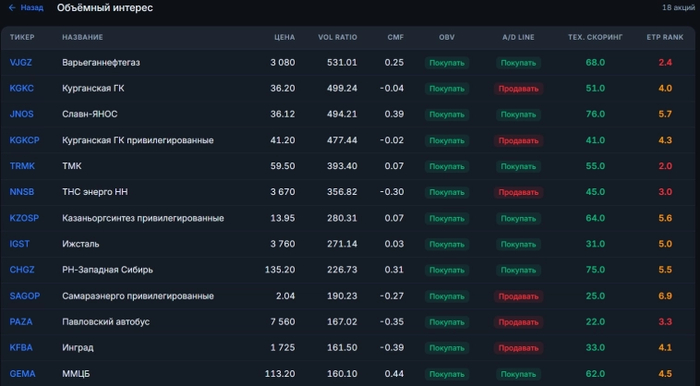Sort by the ЦЕНА column header
Screen dimensions: 700x386
click(284, 37)
